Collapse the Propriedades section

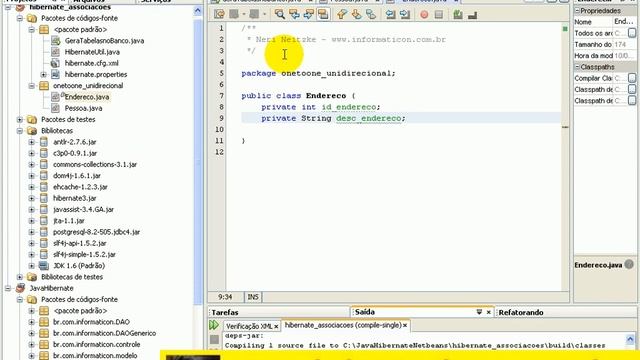click(x=577, y=11)
